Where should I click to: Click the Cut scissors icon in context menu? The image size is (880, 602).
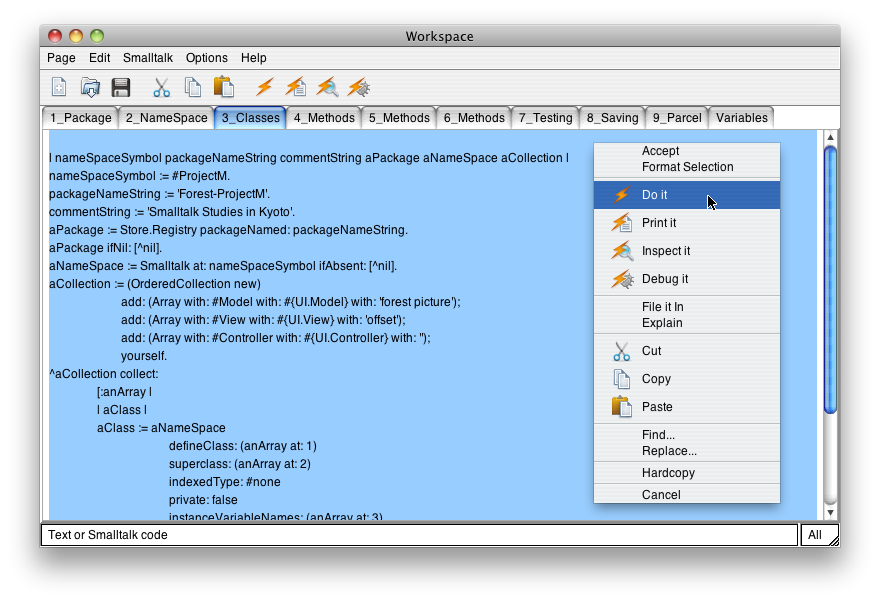pyautogui.click(x=621, y=351)
